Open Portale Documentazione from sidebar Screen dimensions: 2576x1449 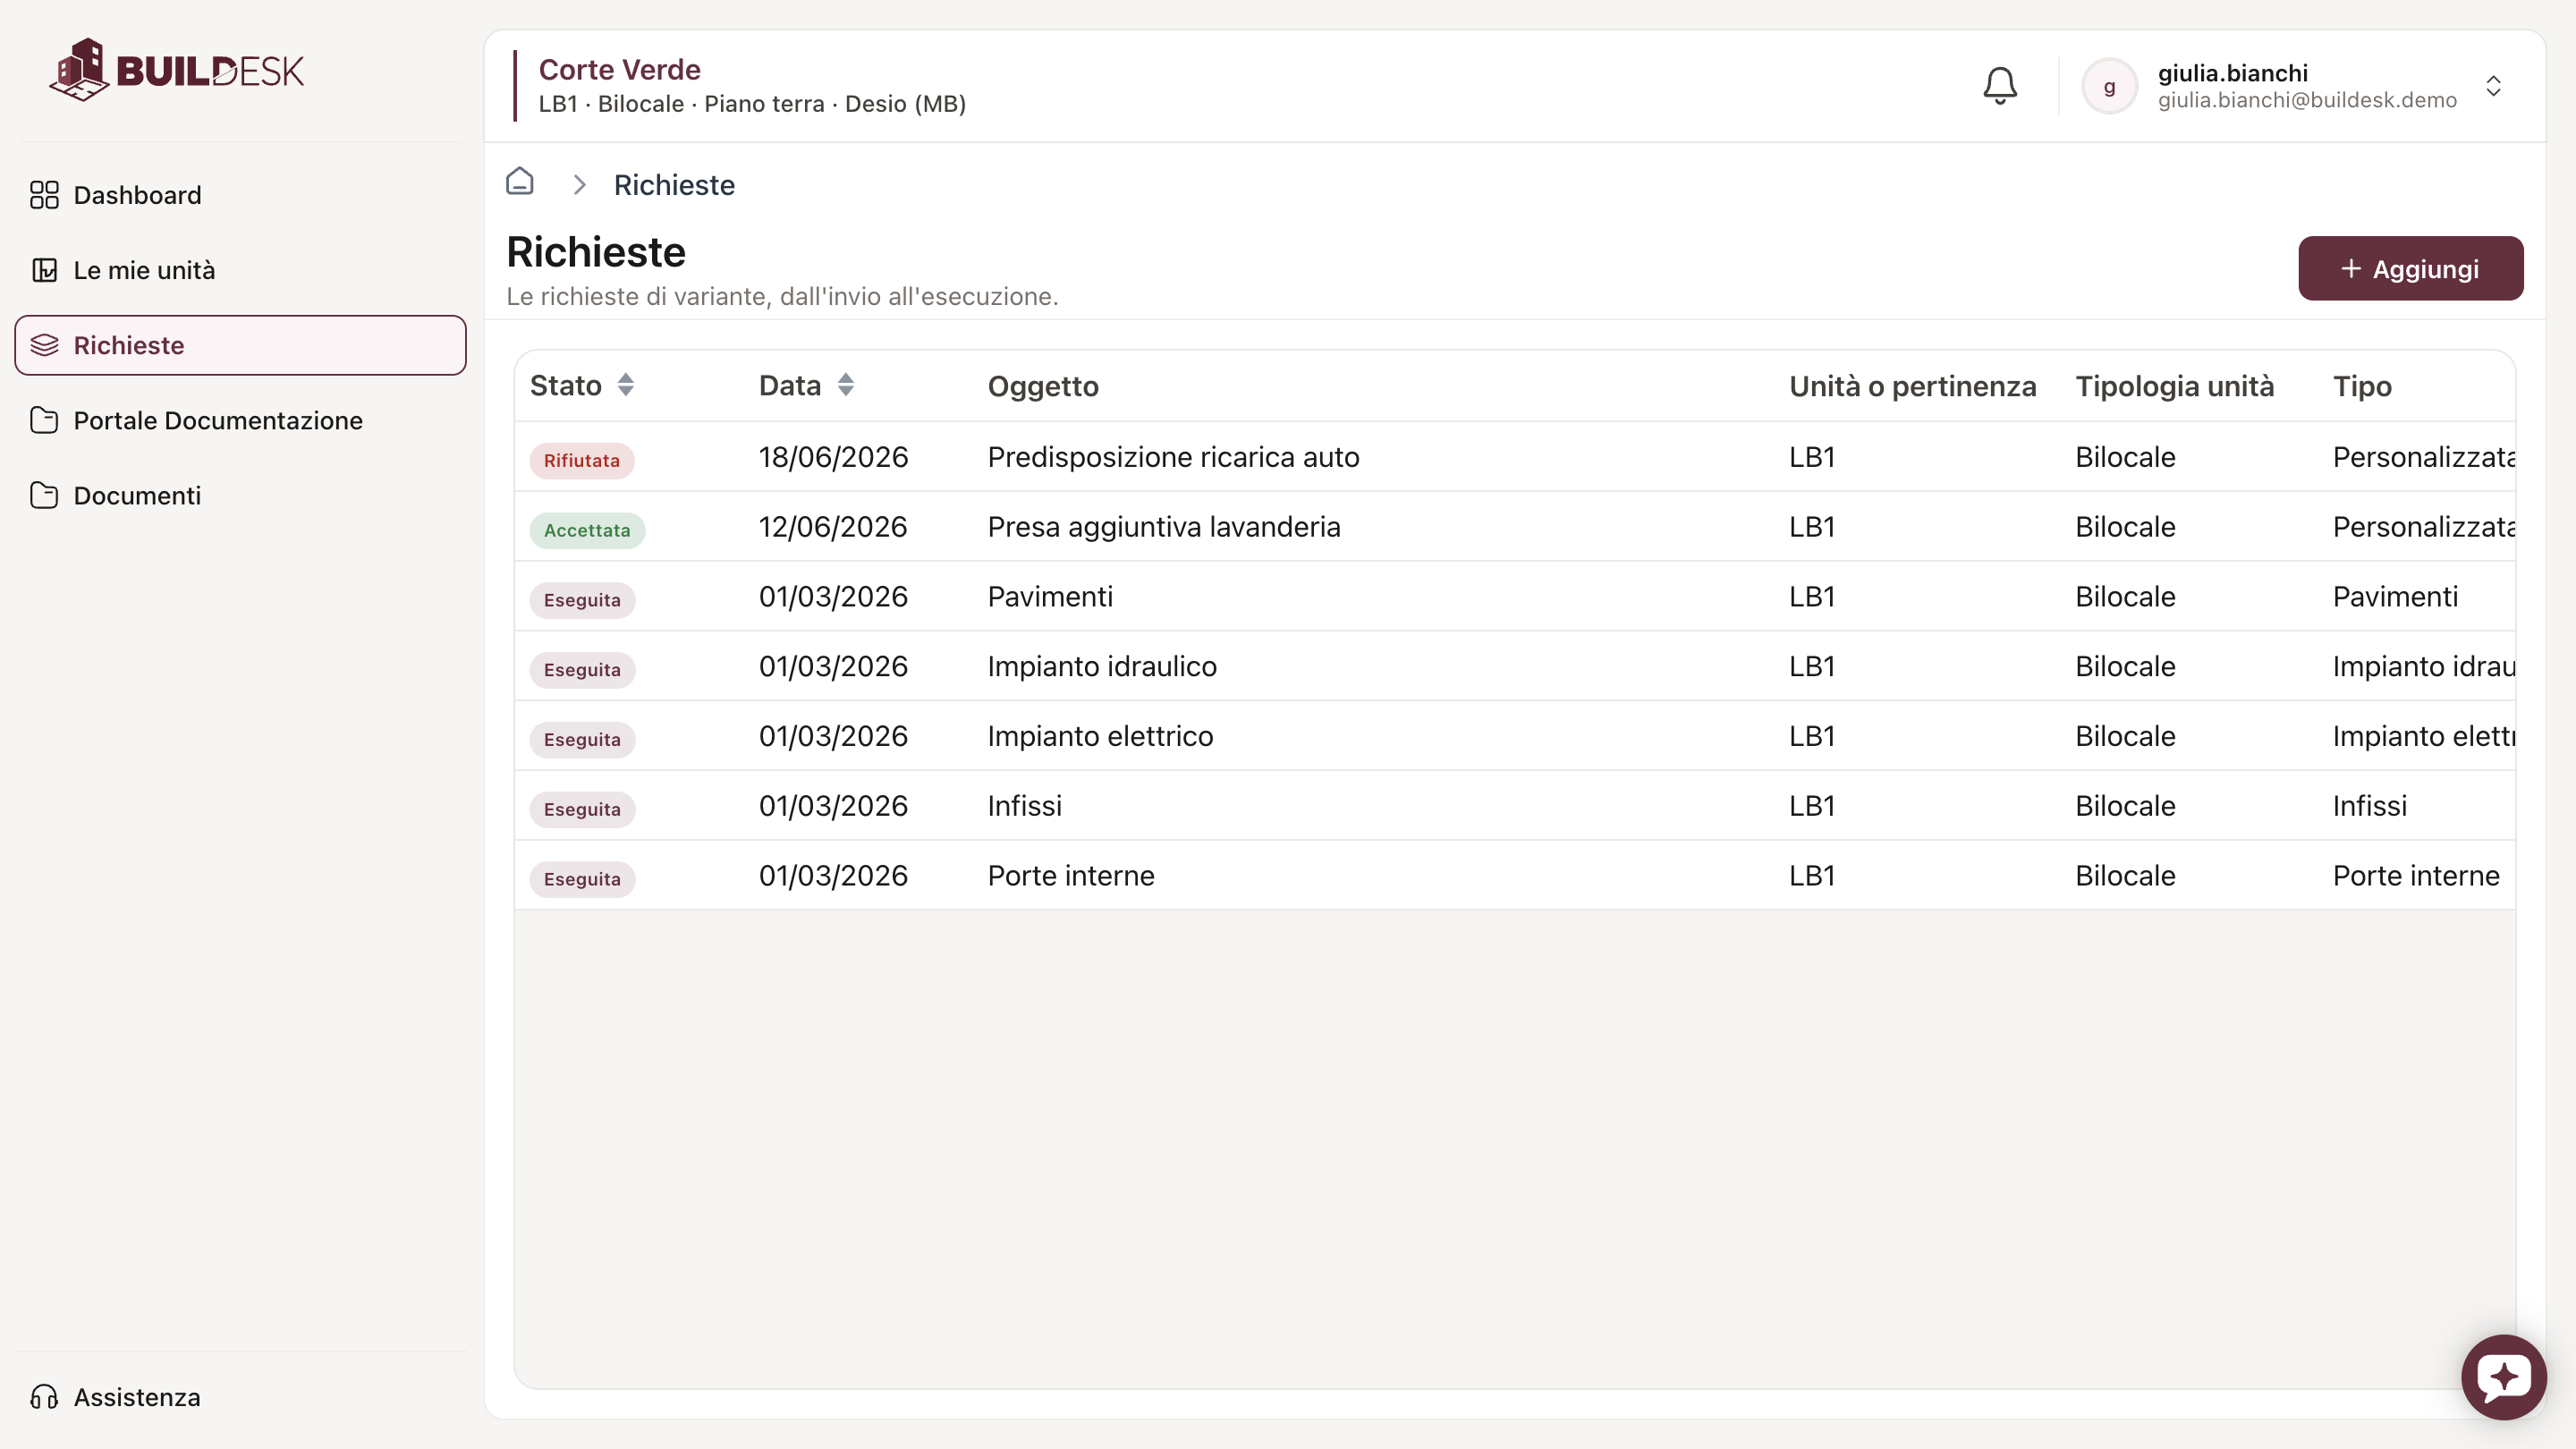pos(240,420)
